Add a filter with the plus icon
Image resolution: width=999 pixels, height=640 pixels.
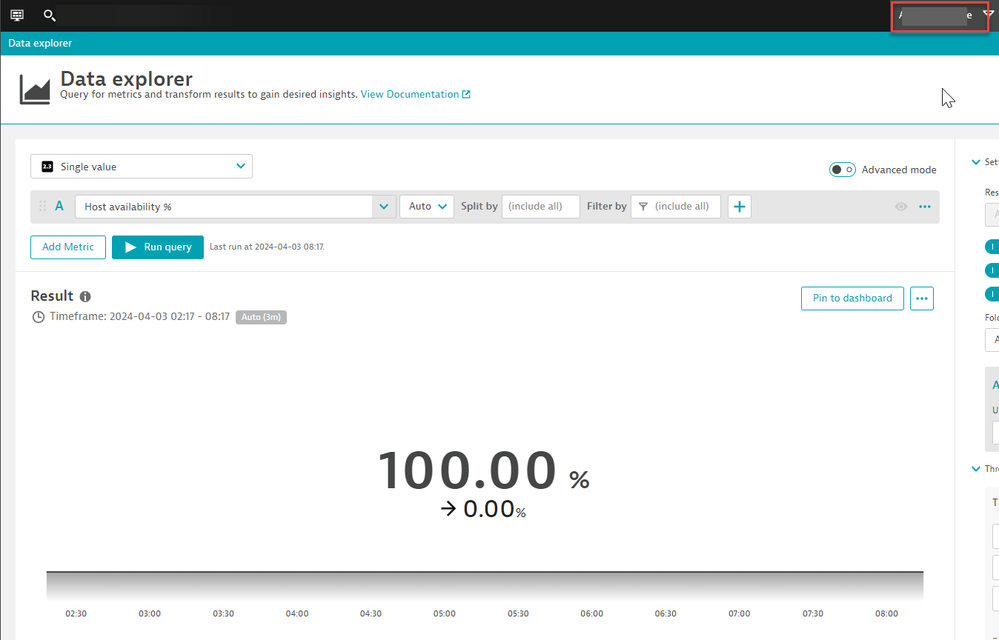739,207
